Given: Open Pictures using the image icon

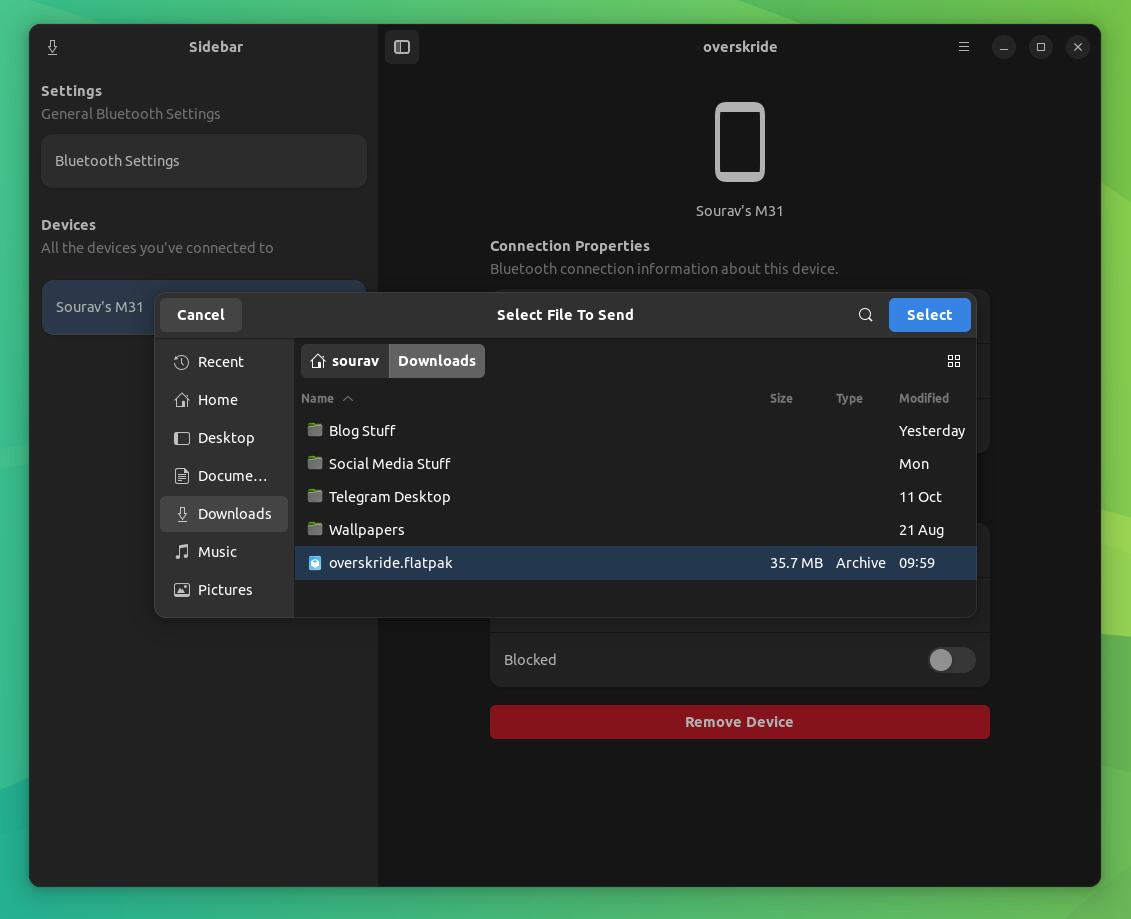Looking at the screenshot, I should (181, 590).
